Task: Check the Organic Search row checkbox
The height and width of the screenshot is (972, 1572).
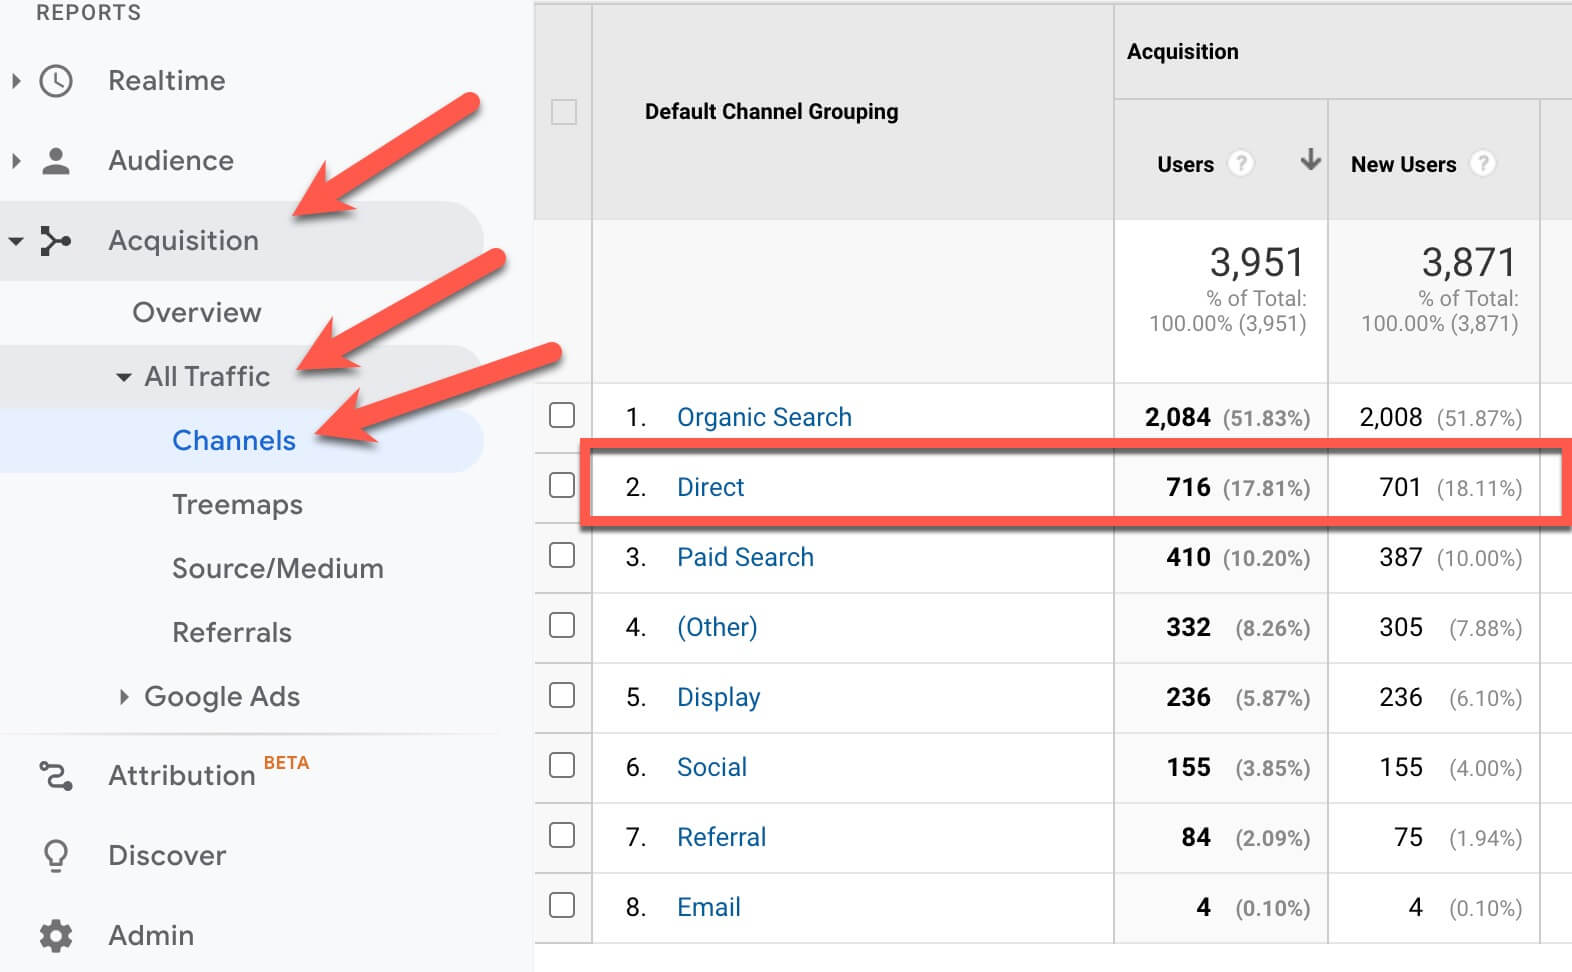Action: (x=562, y=415)
